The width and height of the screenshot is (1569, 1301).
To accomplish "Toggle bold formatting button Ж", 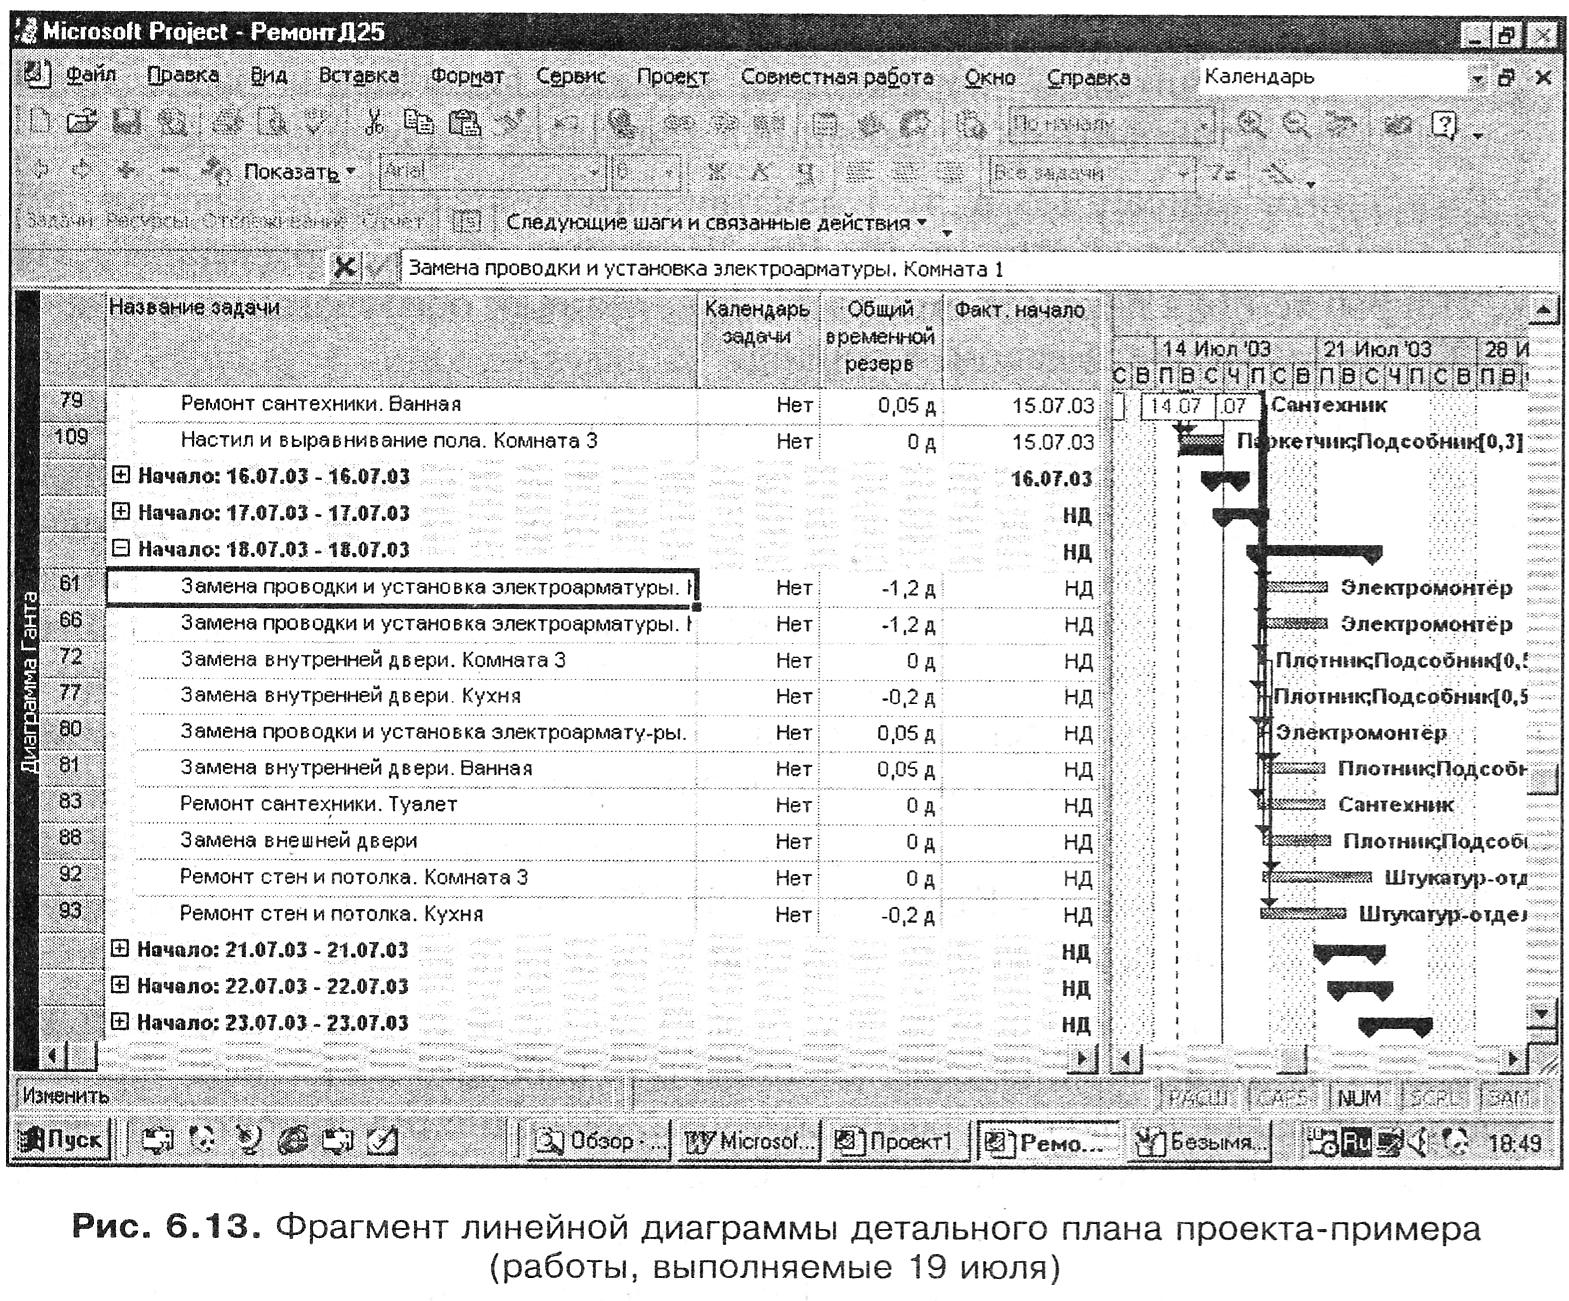I will point(716,172).
